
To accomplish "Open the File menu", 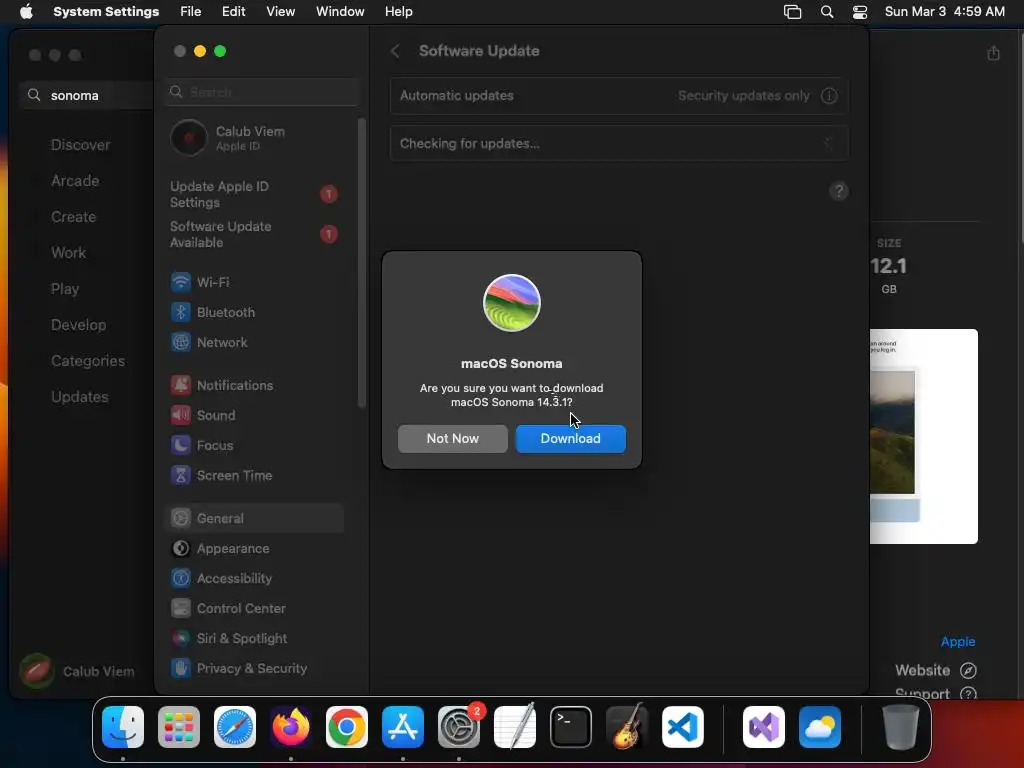I will 190,12.
